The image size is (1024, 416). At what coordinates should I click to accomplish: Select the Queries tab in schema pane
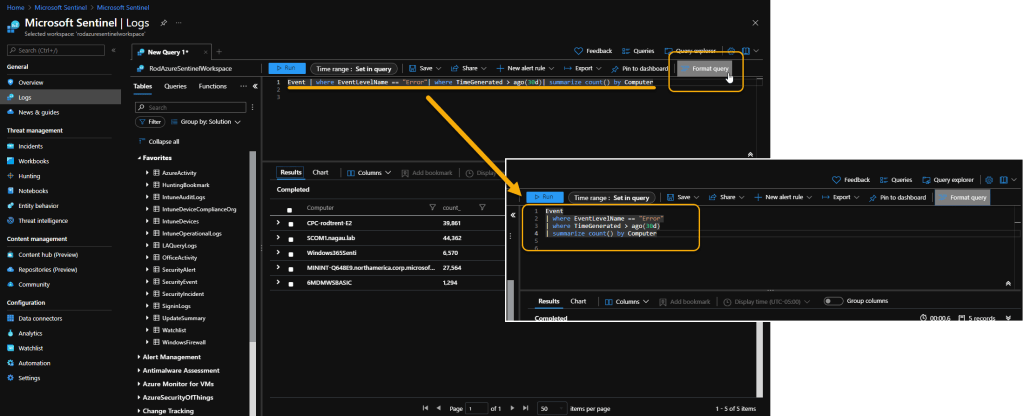tap(175, 86)
